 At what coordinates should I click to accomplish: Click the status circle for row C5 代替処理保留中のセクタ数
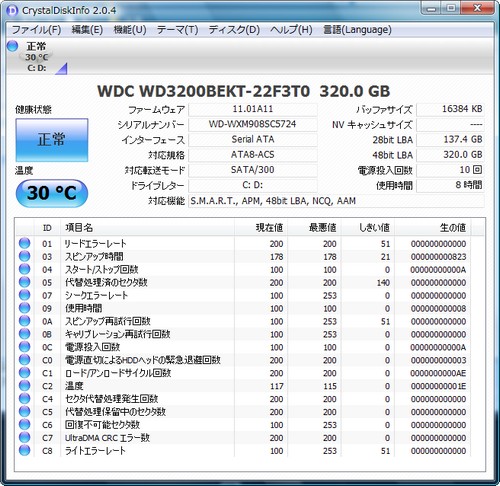(24, 412)
